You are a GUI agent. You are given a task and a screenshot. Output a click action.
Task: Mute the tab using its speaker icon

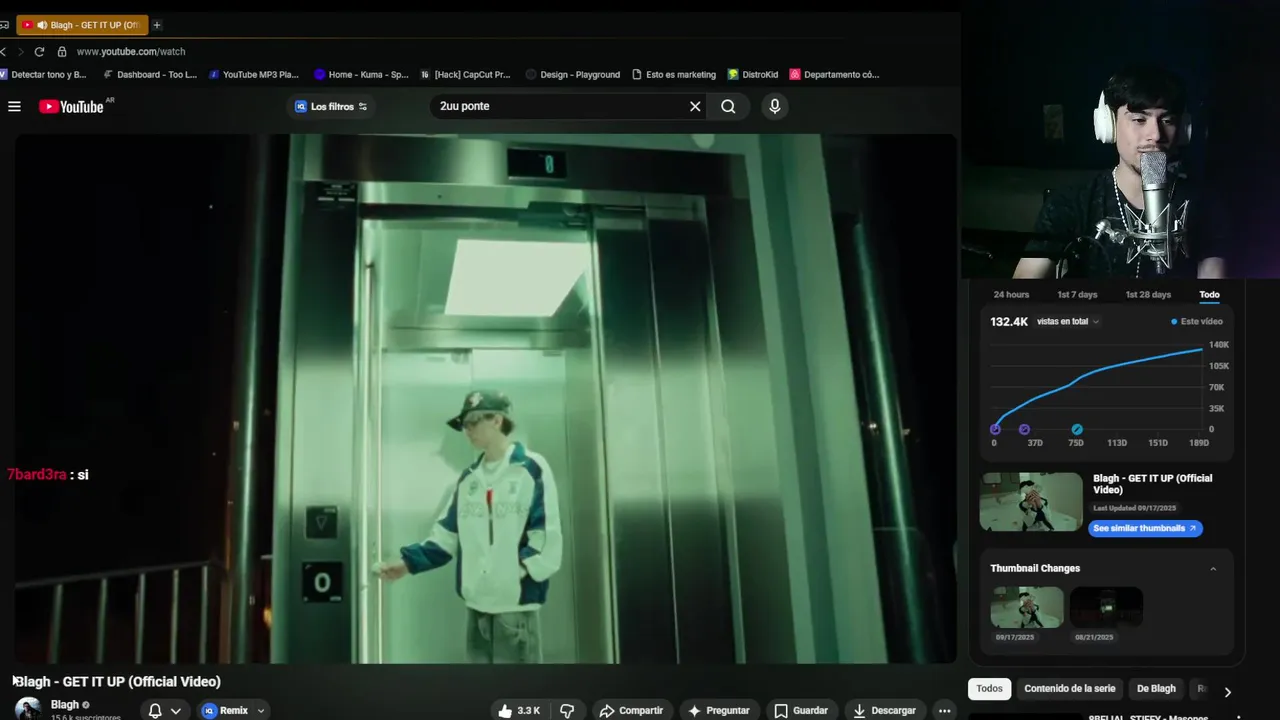[42, 25]
